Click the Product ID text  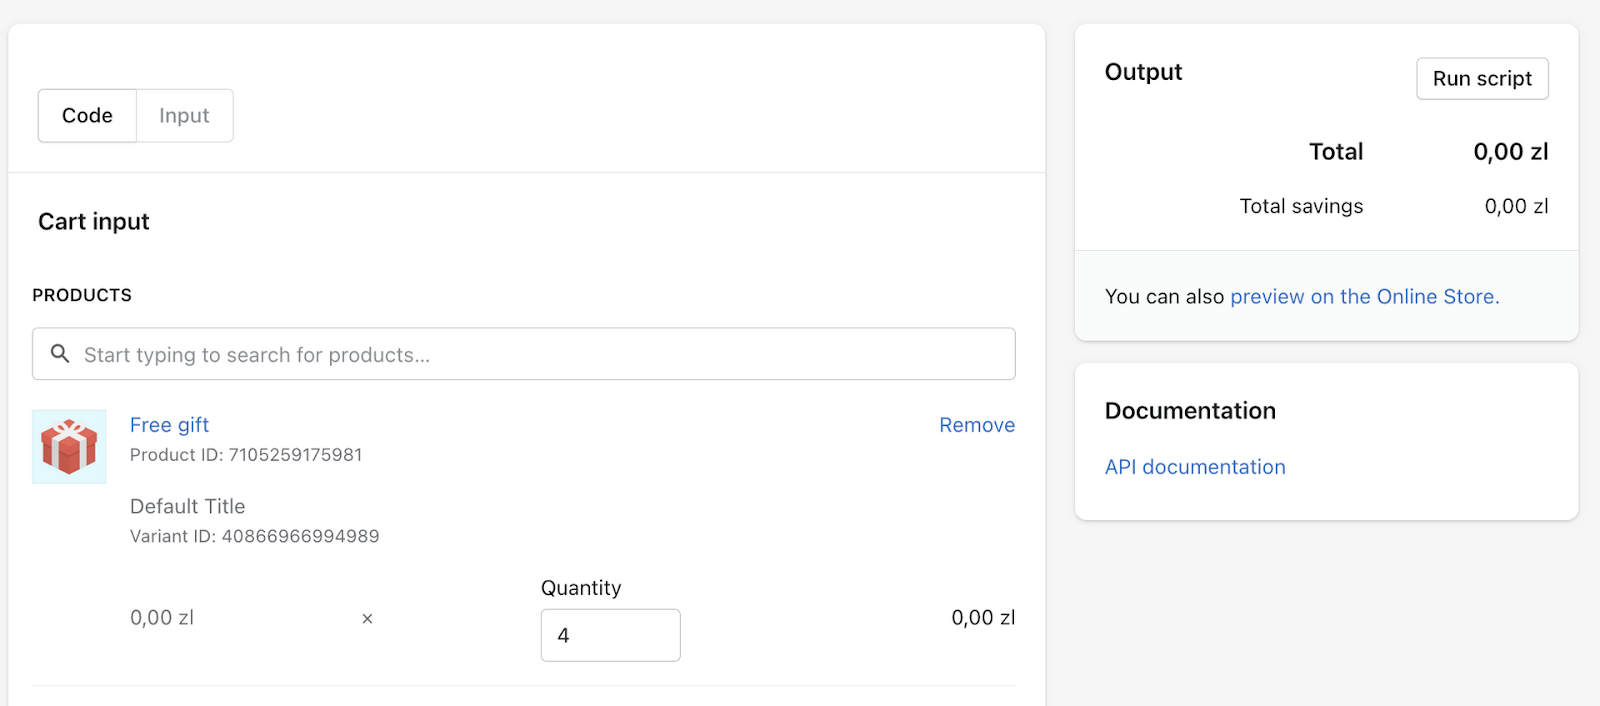[246, 455]
